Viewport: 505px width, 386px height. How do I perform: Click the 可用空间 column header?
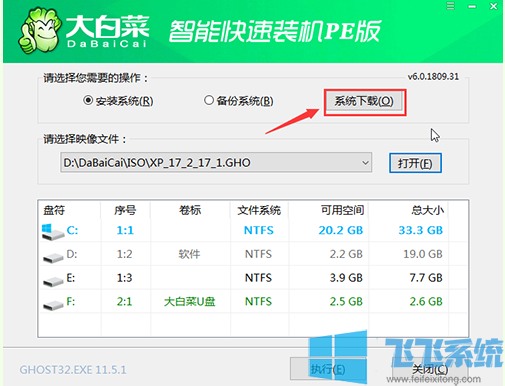pos(342,210)
